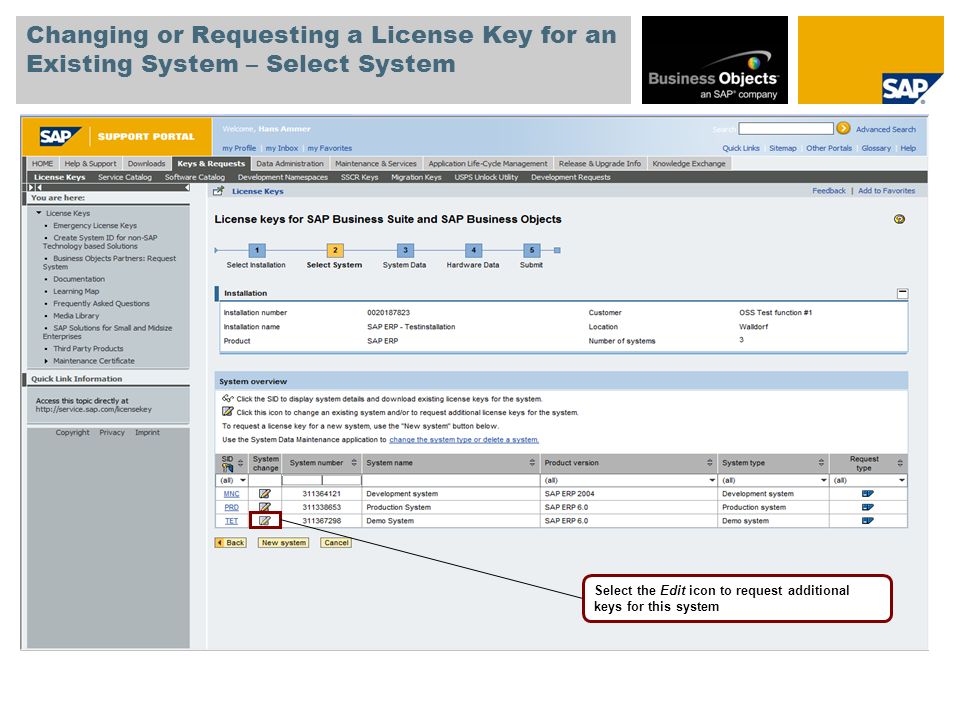Click request type icon for Development system row

tap(868, 493)
